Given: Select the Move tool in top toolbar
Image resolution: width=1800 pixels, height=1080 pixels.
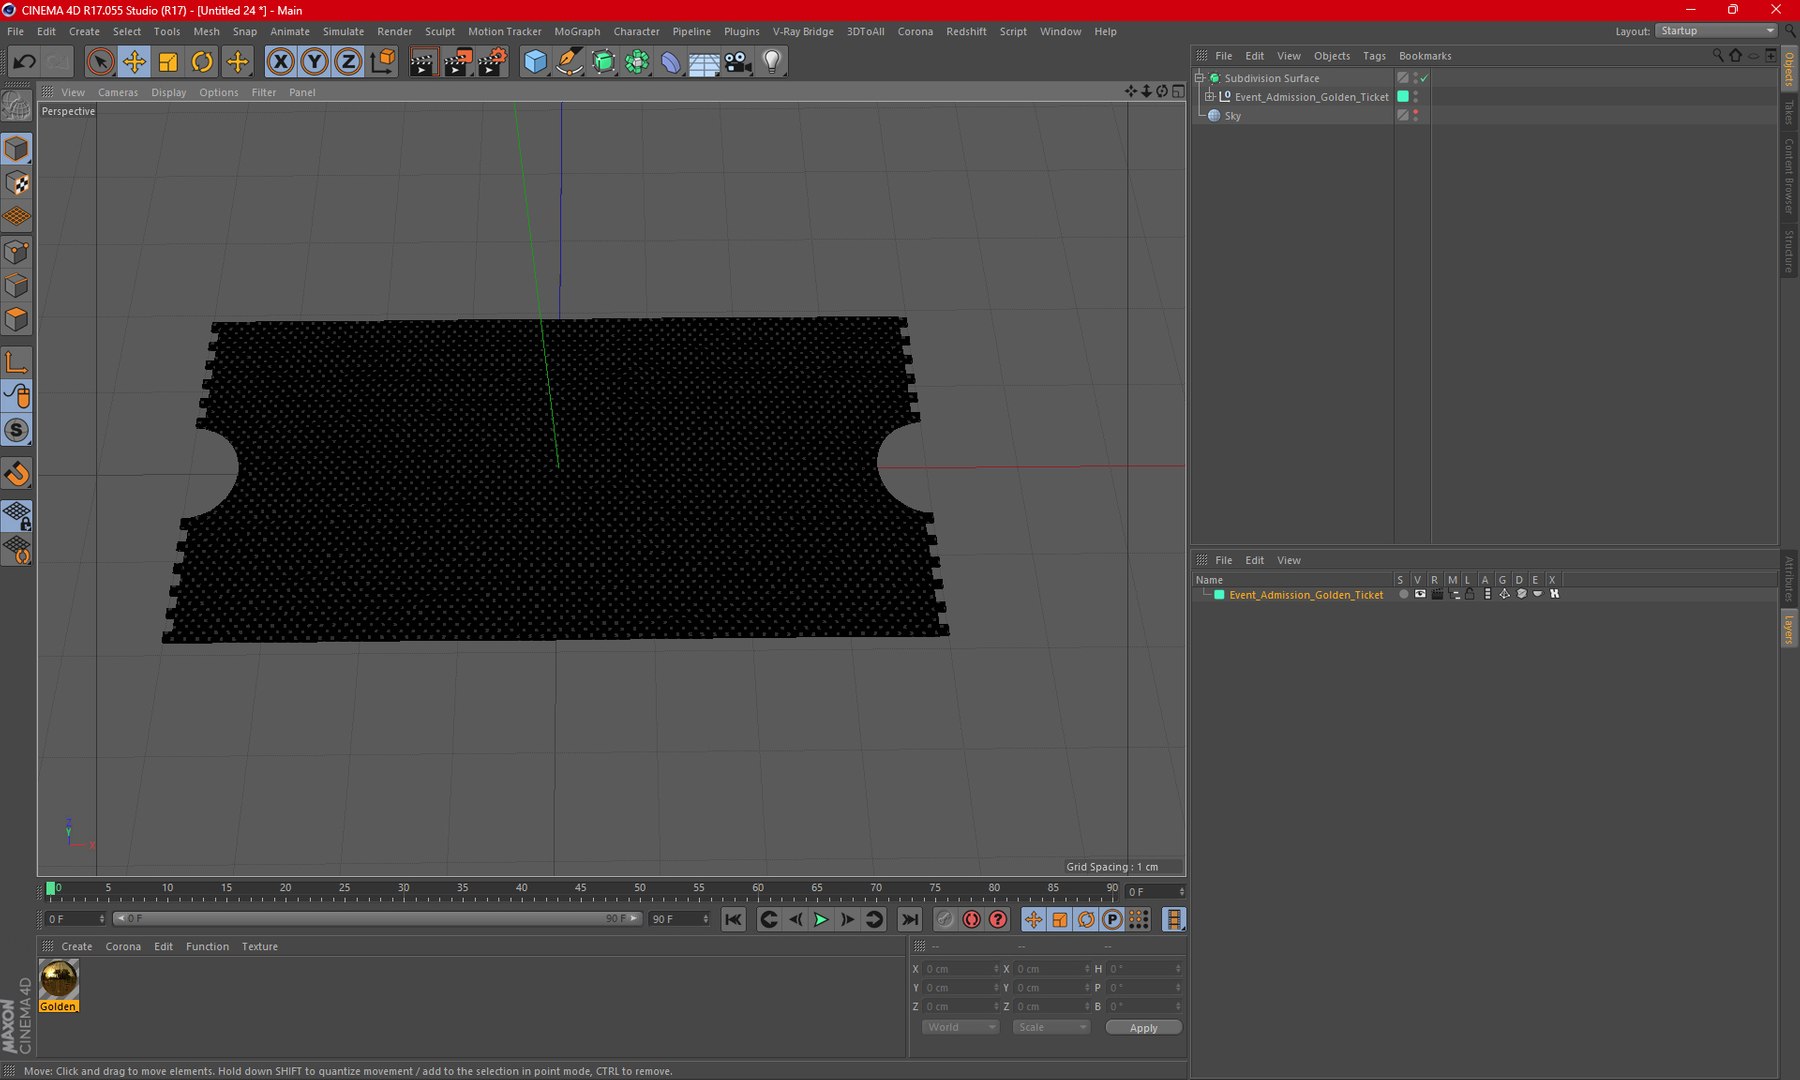Looking at the screenshot, I should pos(133,62).
